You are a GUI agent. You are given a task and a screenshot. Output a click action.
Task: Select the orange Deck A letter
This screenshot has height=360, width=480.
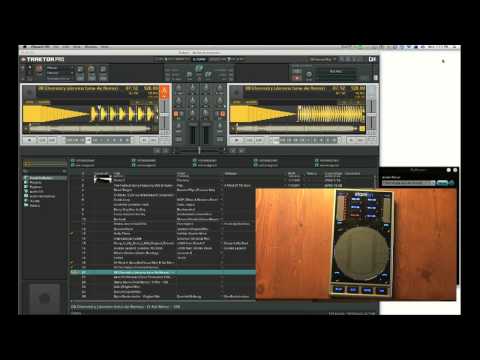[165, 92]
